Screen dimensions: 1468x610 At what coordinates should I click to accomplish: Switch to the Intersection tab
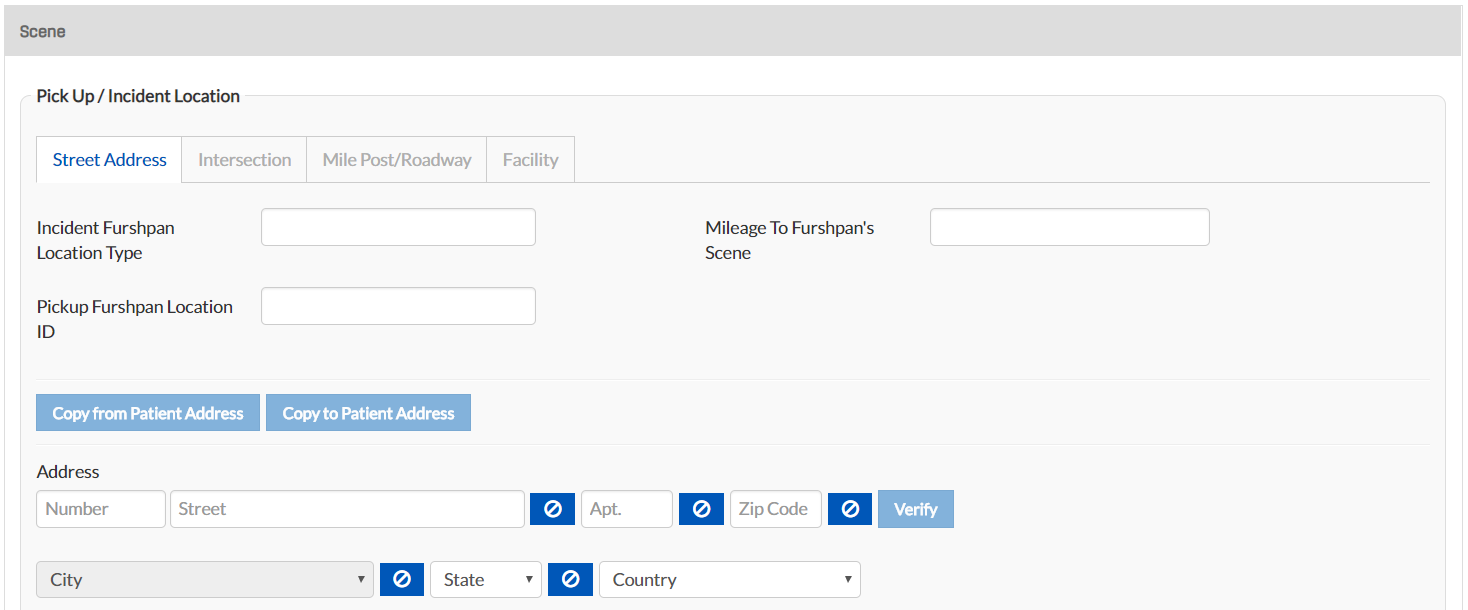[243, 159]
